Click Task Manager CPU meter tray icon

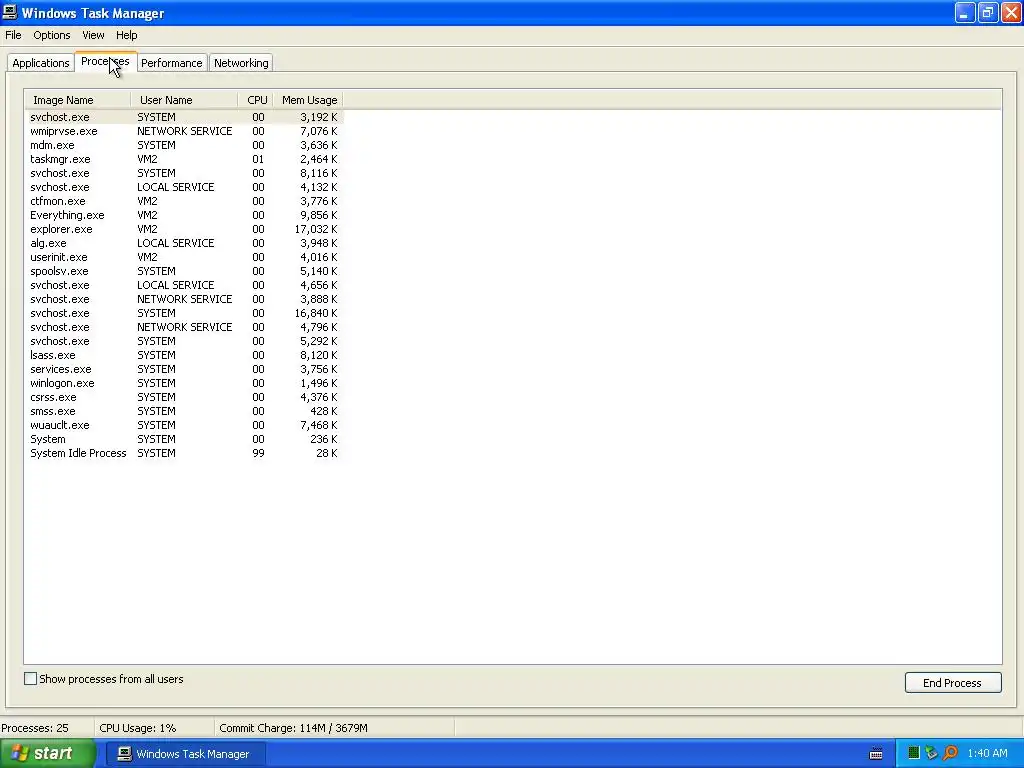pyautogui.click(x=914, y=753)
